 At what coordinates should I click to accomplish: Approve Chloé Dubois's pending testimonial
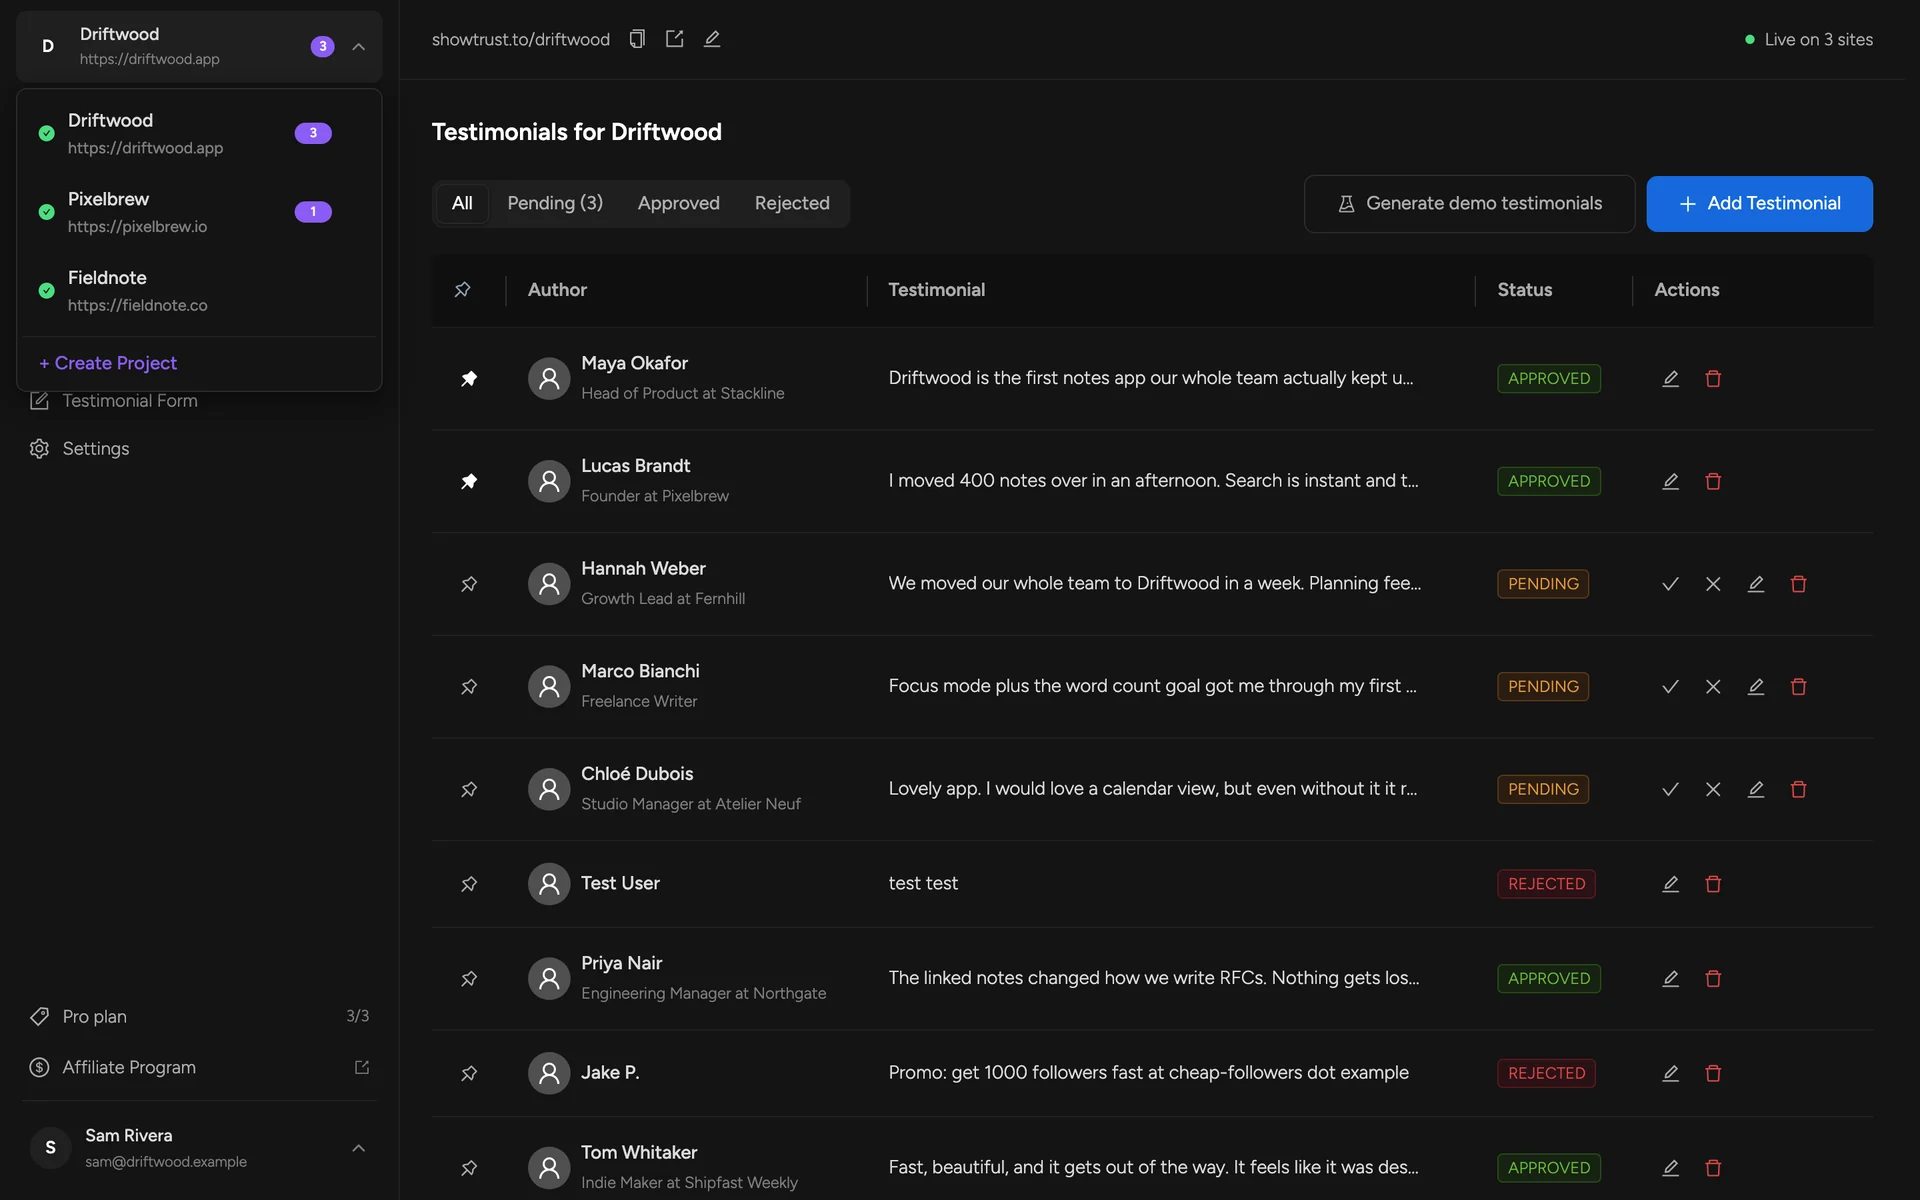pyautogui.click(x=1670, y=789)
